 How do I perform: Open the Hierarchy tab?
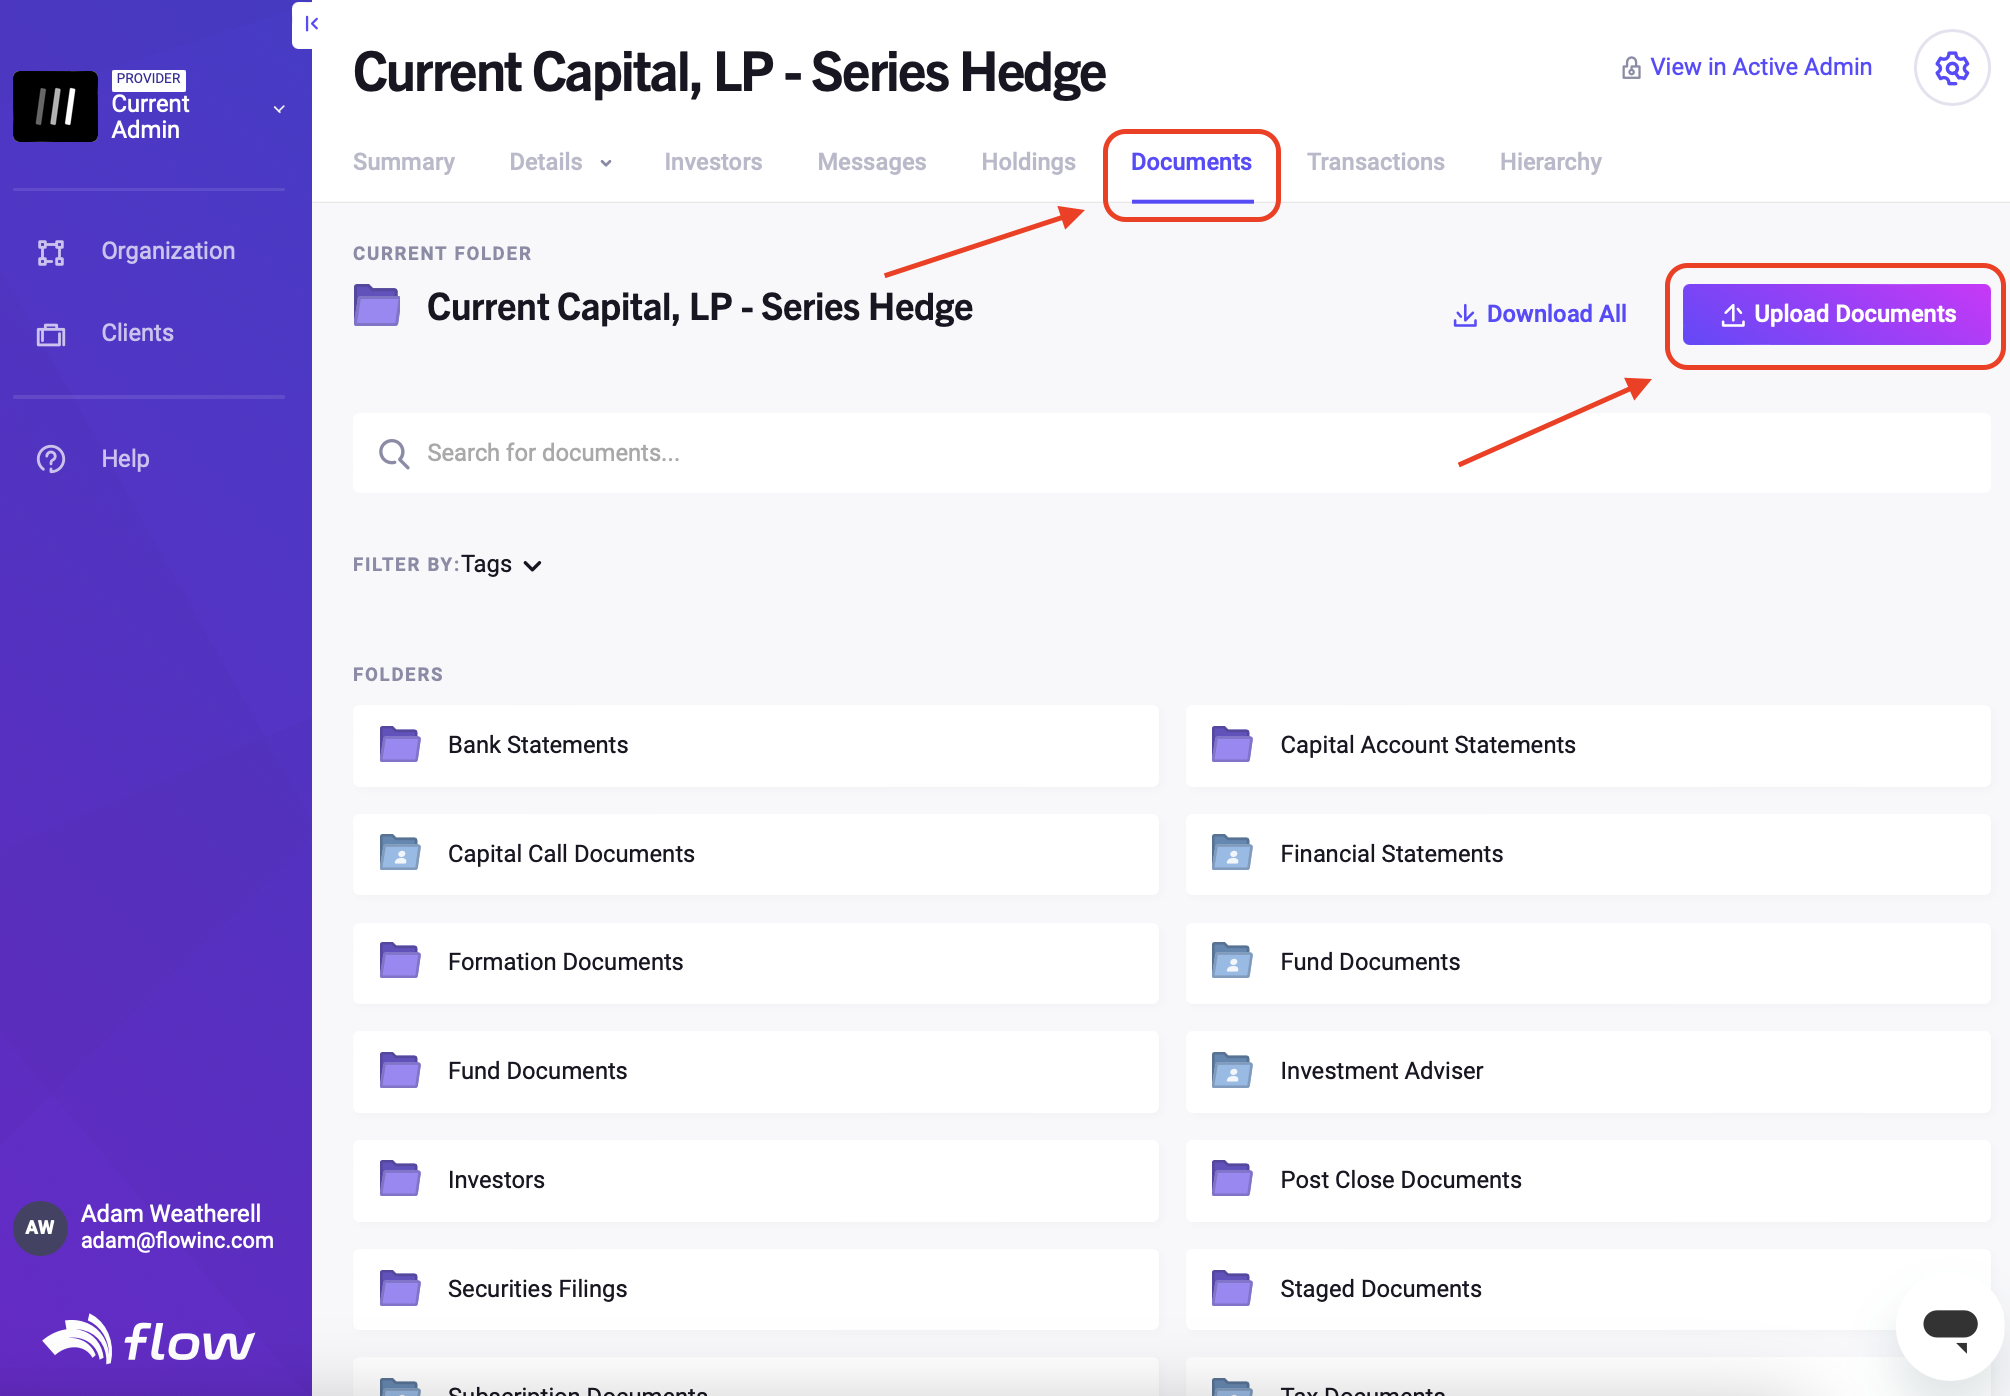[1550, 162]
